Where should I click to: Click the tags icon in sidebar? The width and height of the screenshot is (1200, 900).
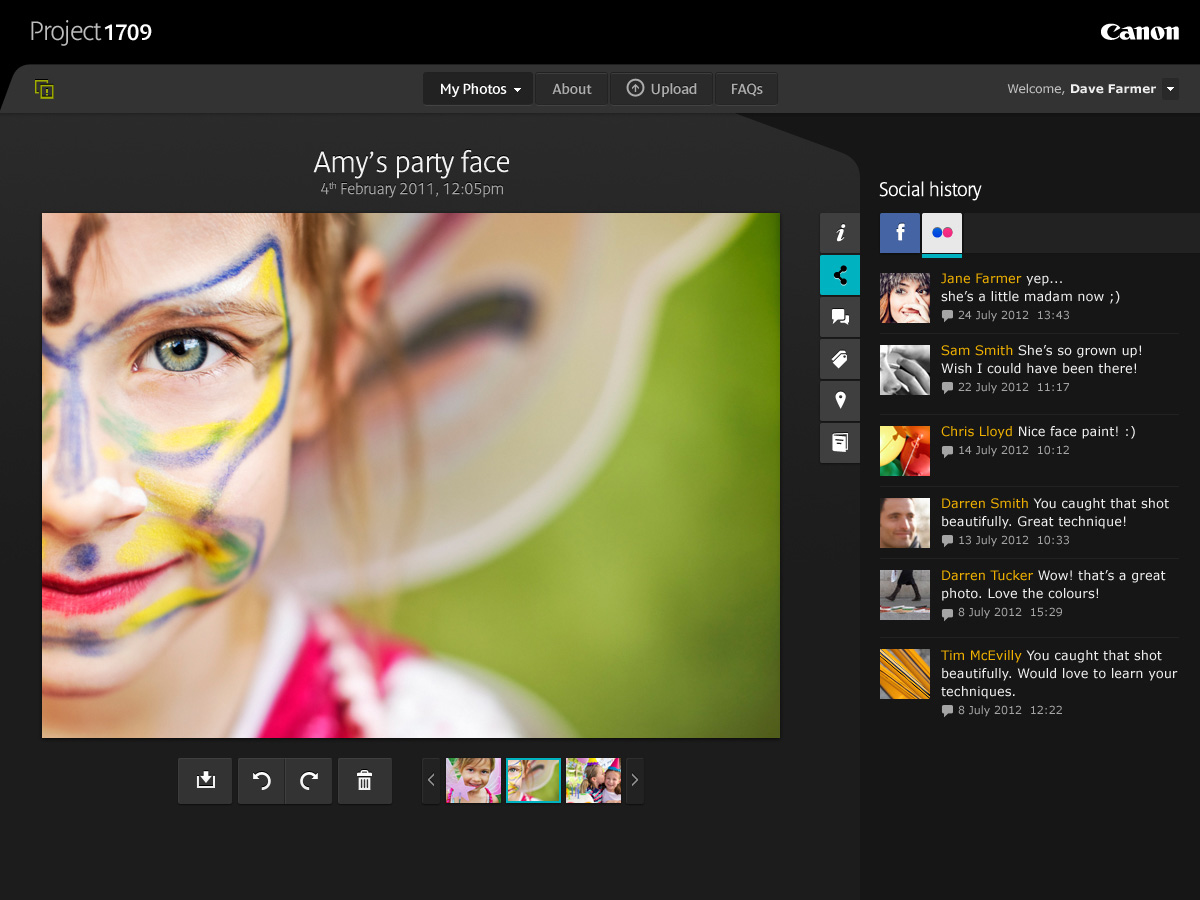click(840, 359)
